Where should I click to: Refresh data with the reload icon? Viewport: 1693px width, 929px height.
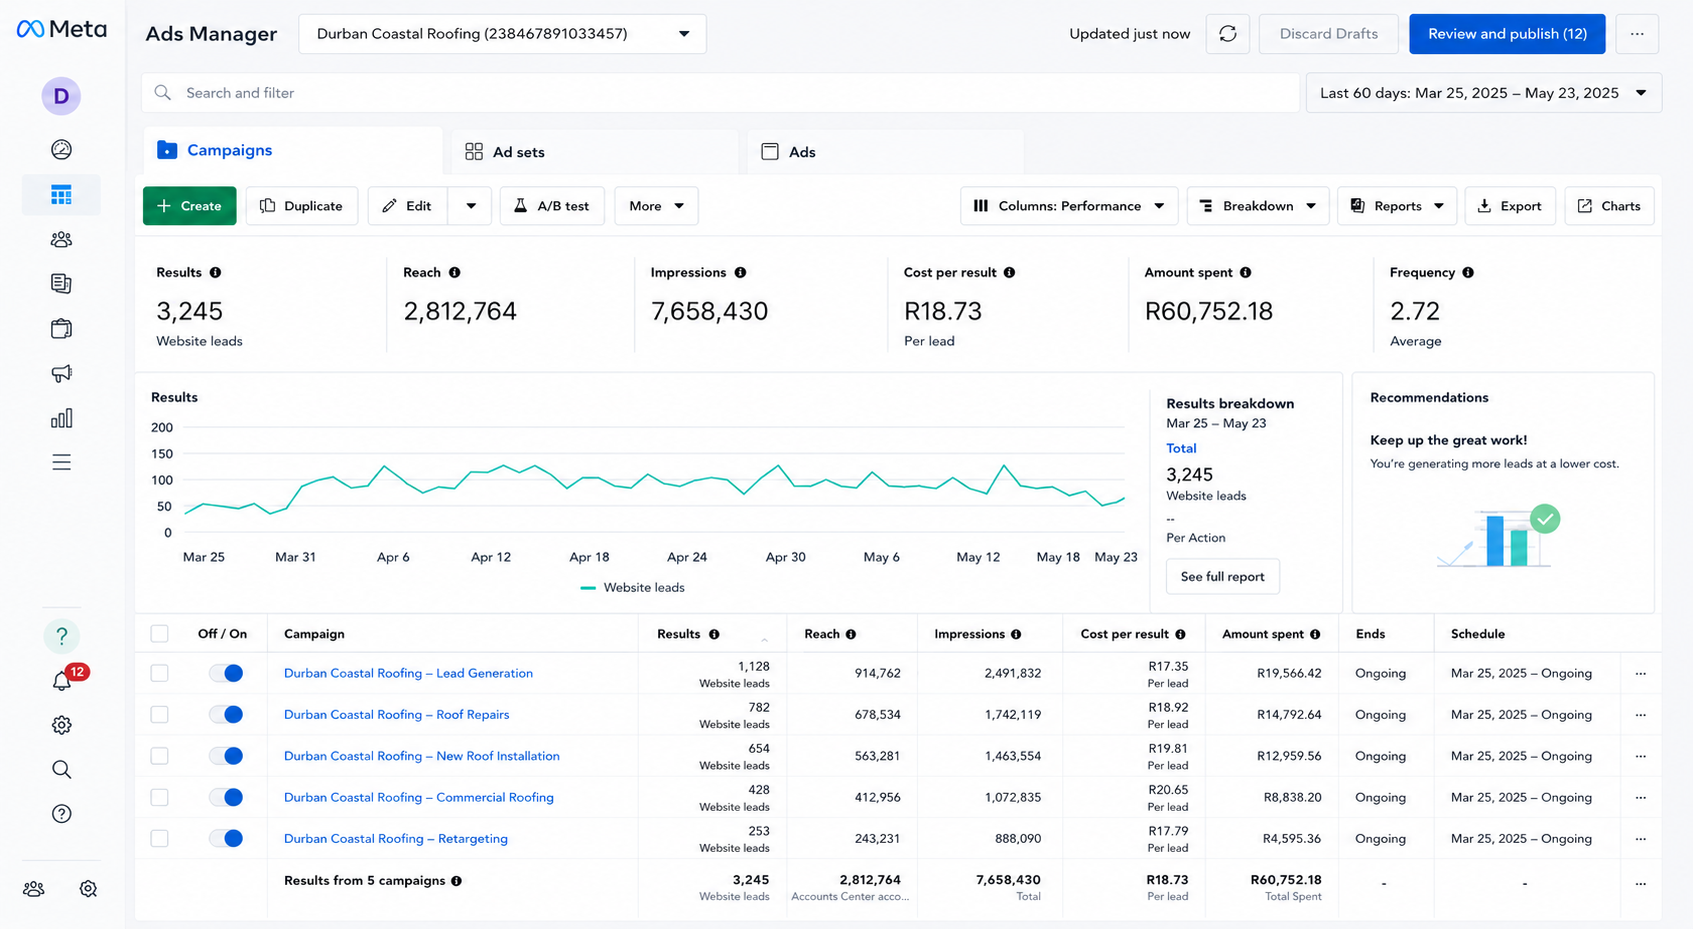[1228, 34]
